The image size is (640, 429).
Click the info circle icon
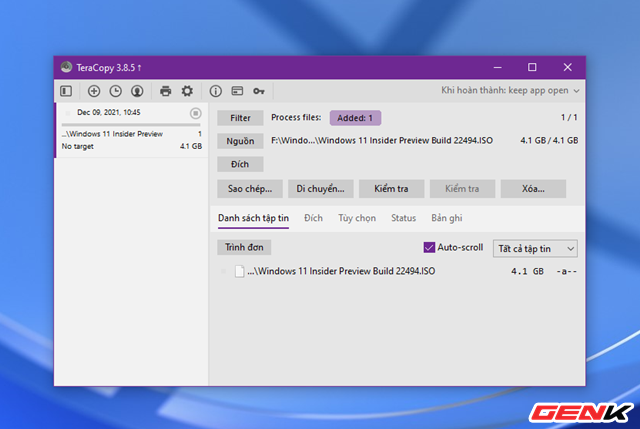click(216, 91)
